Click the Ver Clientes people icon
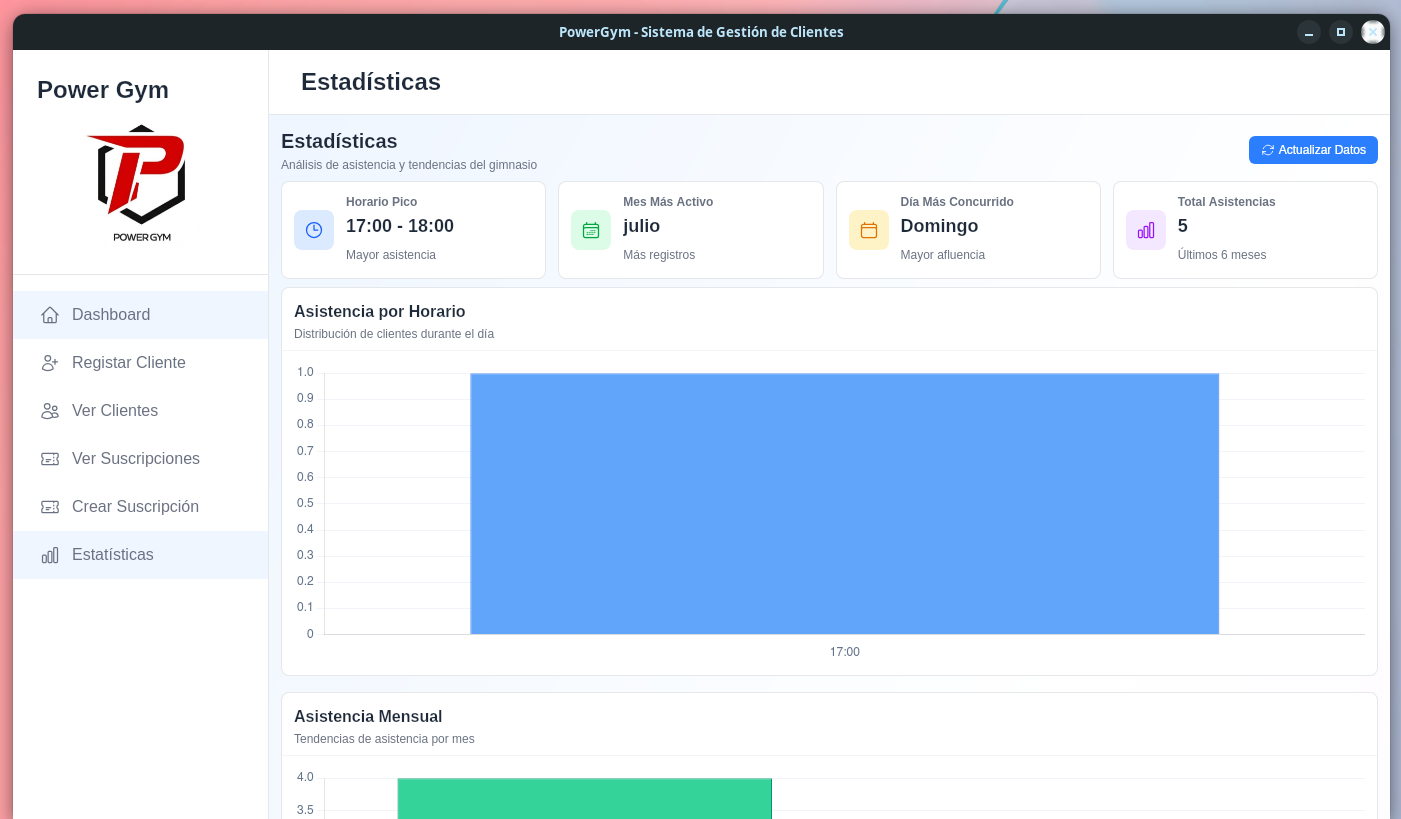 [50, 411]
